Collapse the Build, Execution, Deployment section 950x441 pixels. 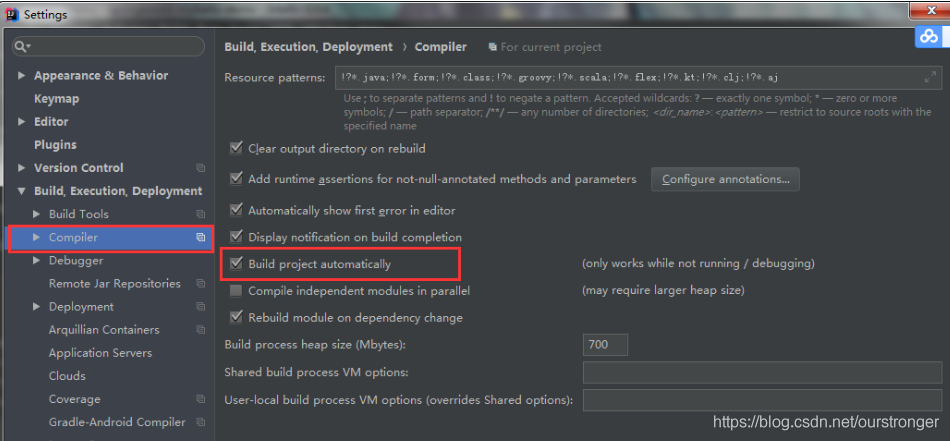(22, 191)
